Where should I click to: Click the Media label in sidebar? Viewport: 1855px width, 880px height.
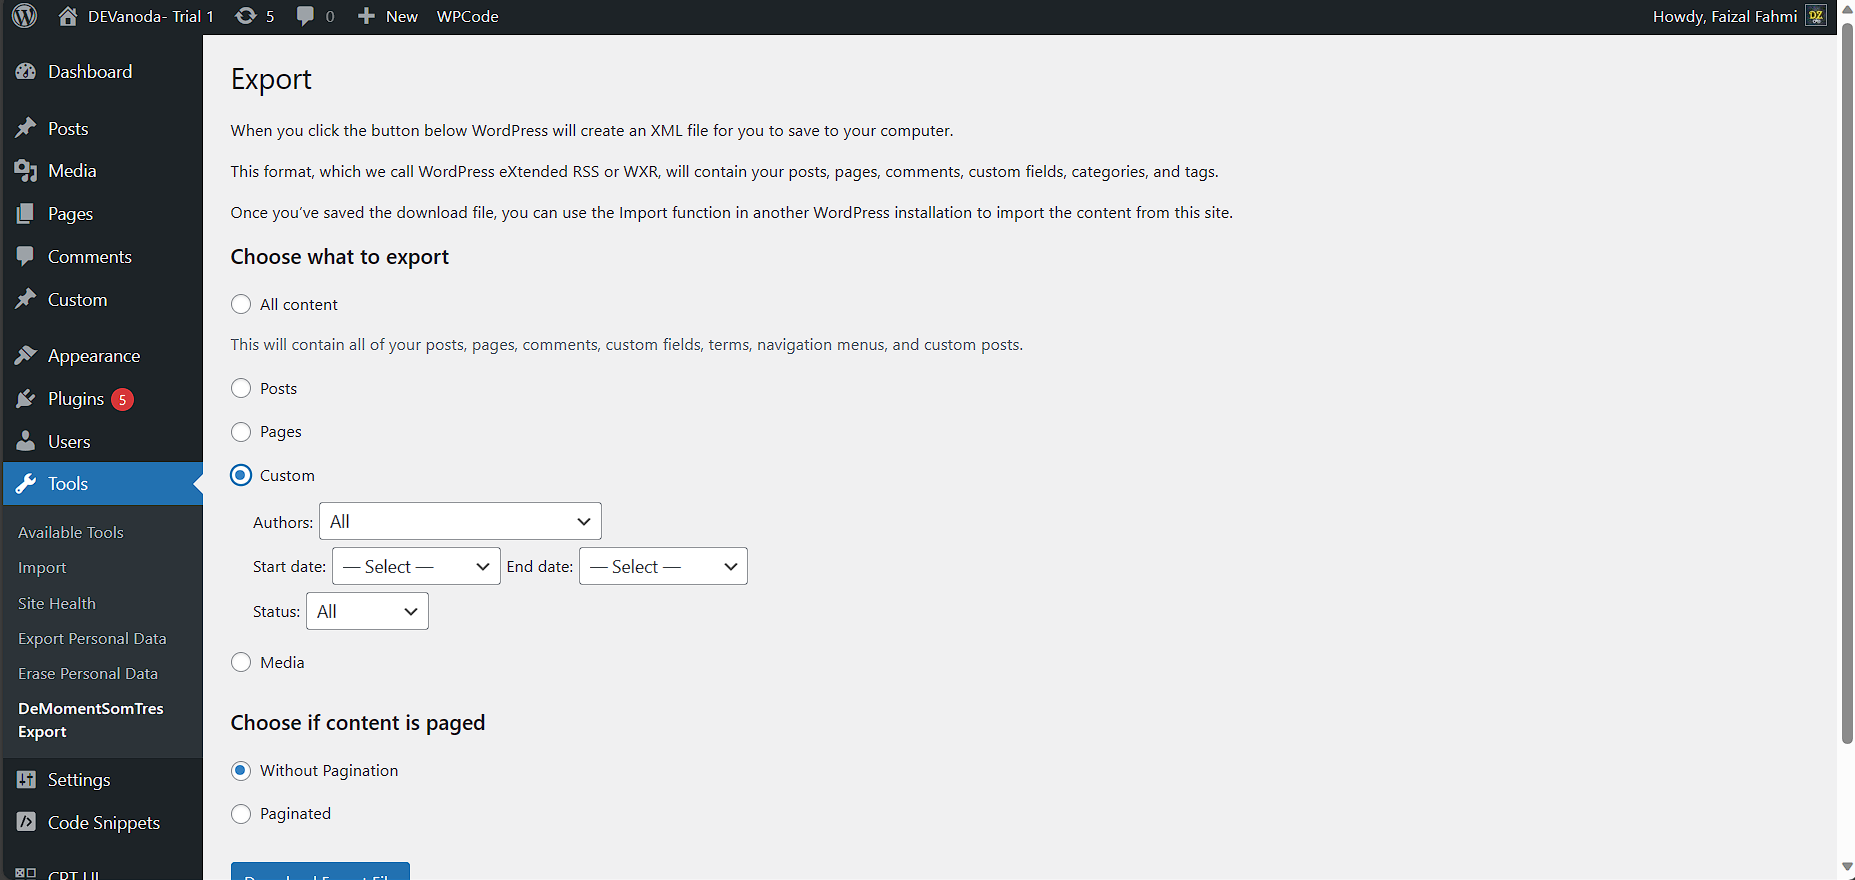(x=72, y=171)
